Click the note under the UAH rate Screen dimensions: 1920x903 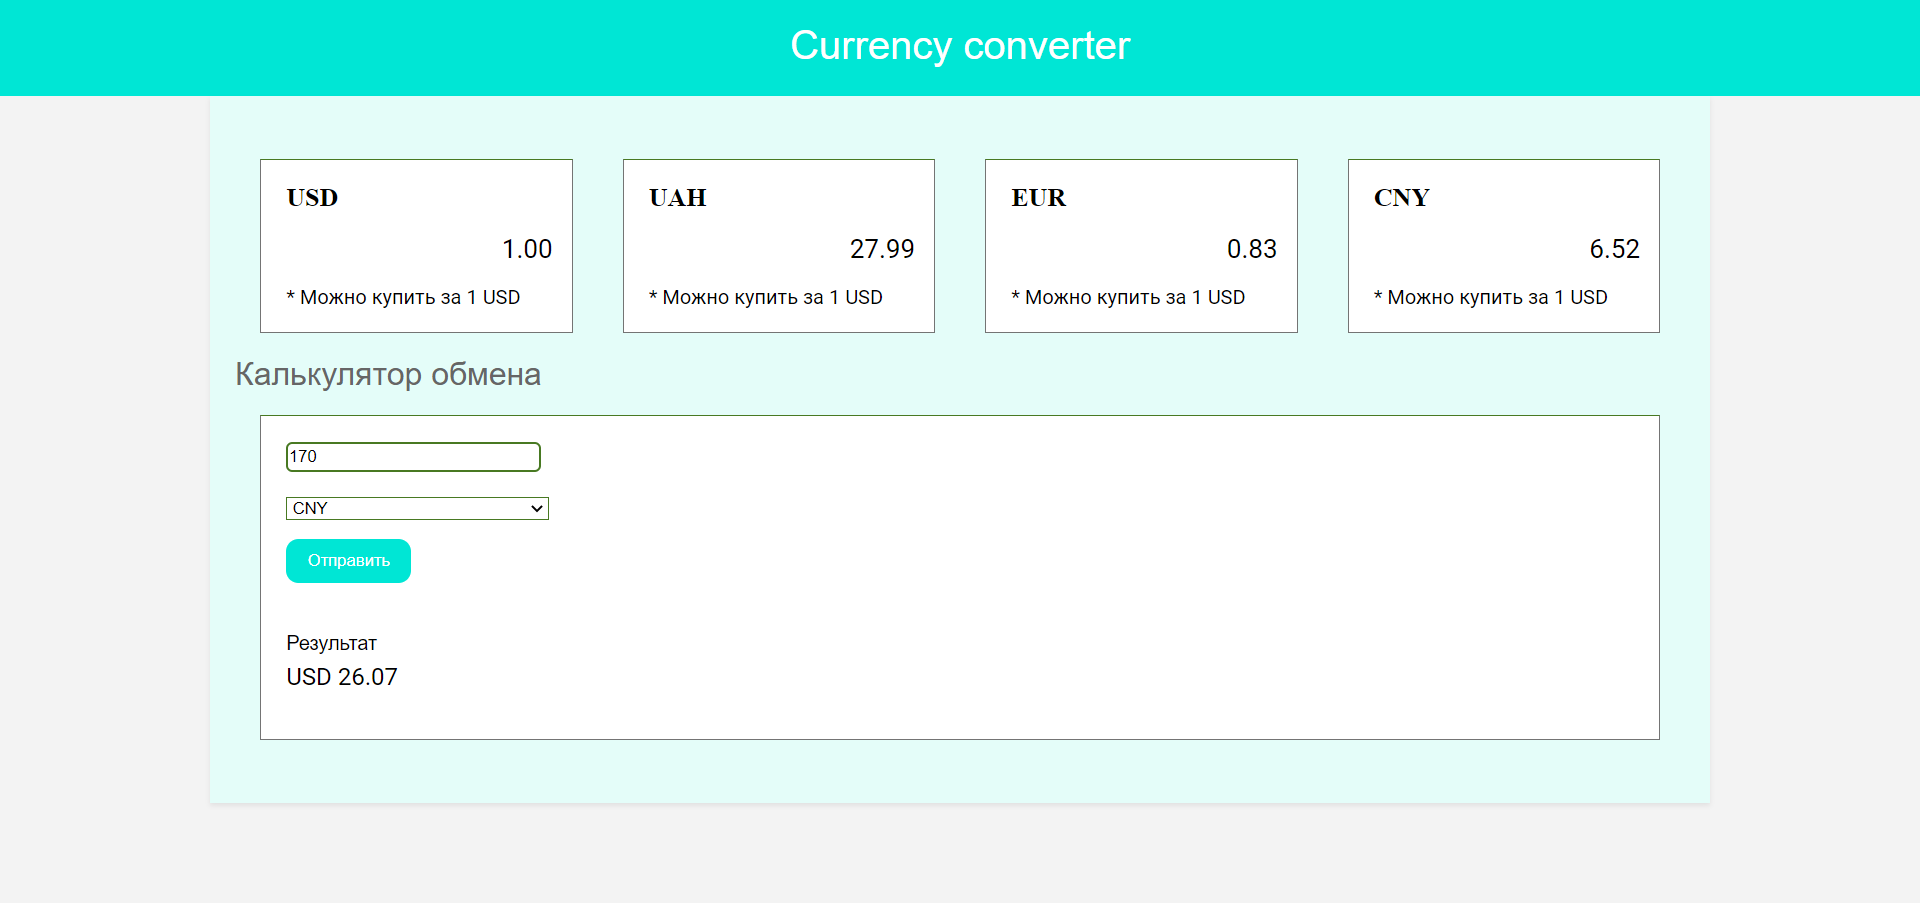(766, 297)
